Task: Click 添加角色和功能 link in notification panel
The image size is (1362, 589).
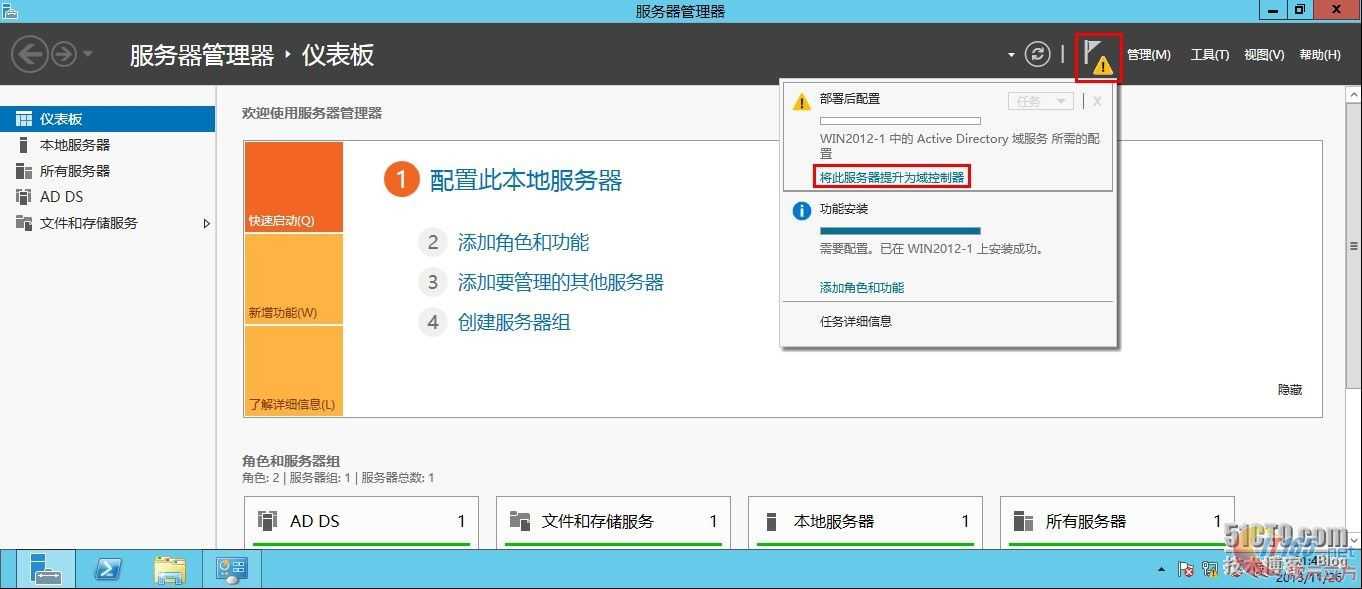Action: (x=862, y=287)
